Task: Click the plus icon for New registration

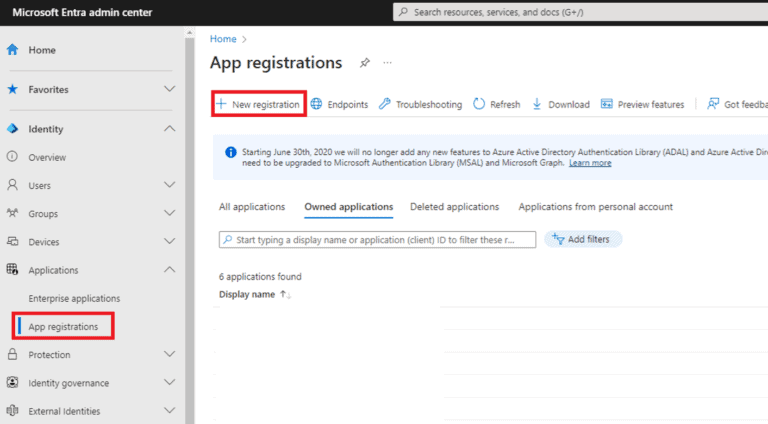Action: [221, 104]
